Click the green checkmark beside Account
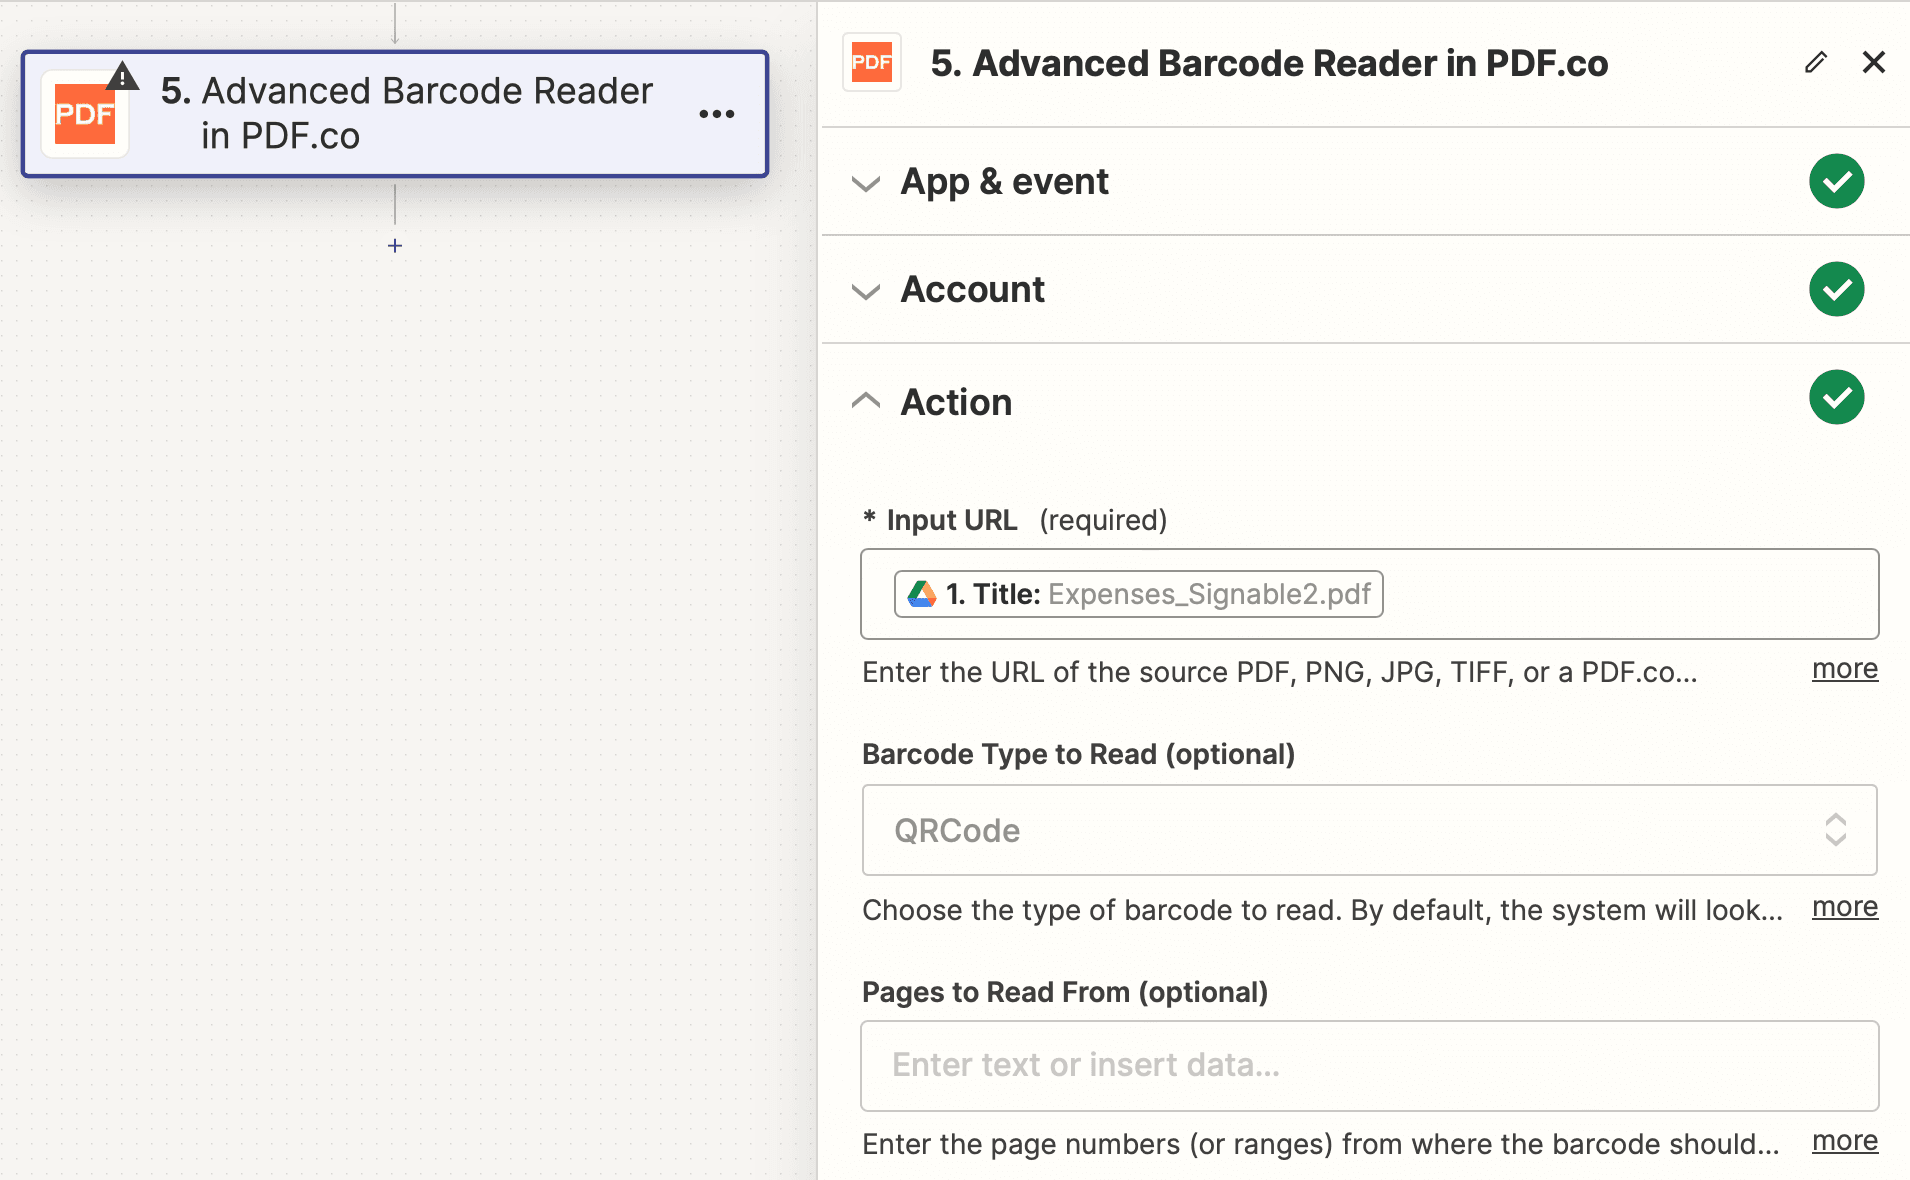The width and height of the screenshot is (1910, 1180). (1836, 289)
